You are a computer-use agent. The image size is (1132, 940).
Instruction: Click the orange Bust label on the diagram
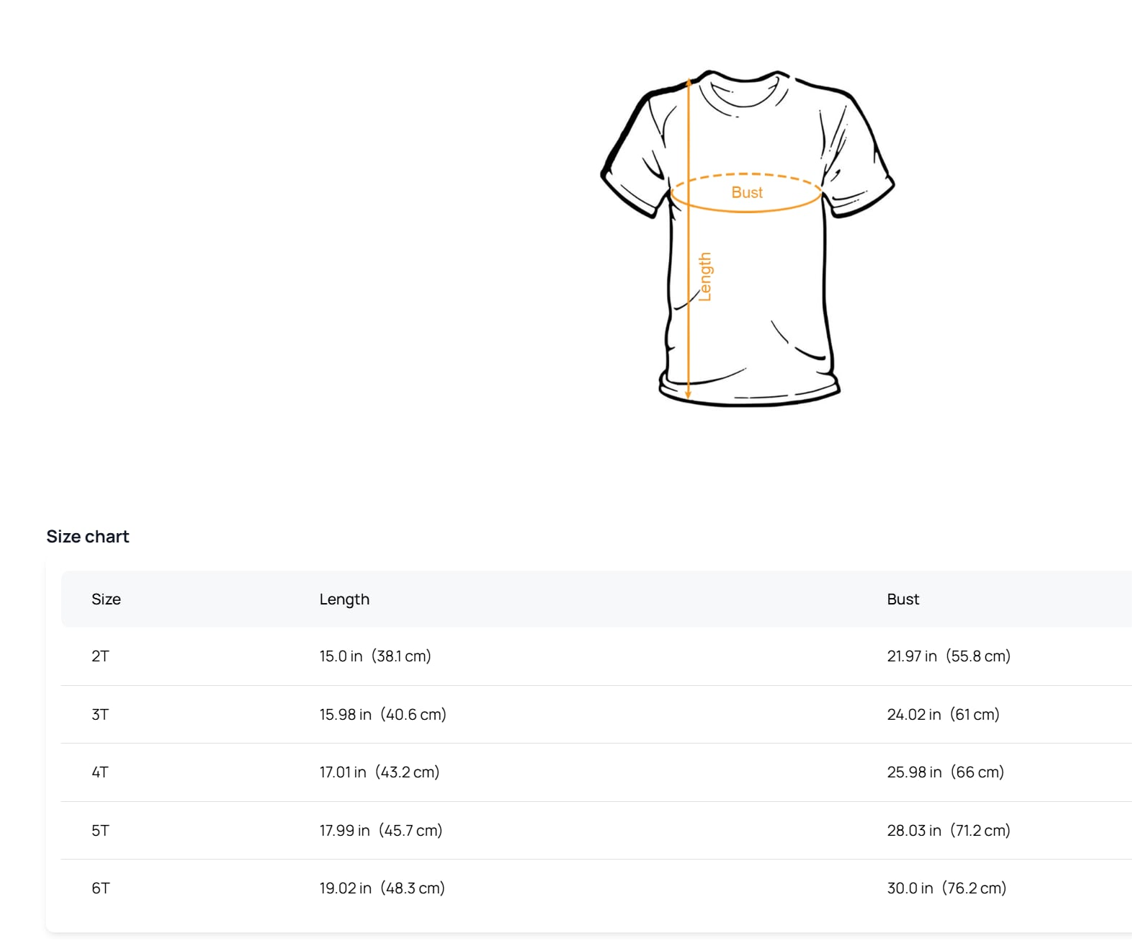pyautogui.click(x=747, y=192)
